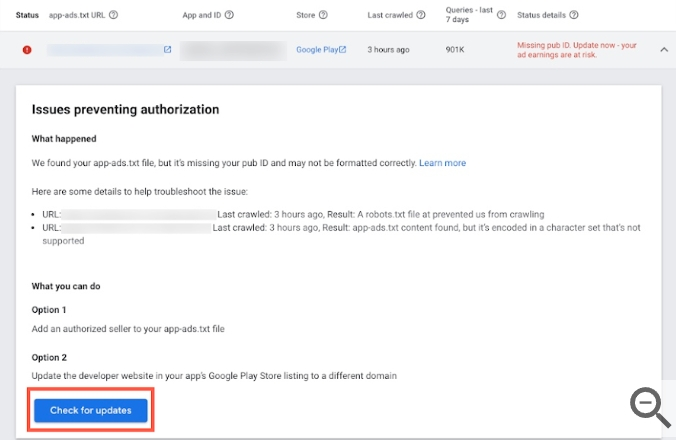The width and height of the screenshot is (676, 440).
Task: Click the 'What you can do' subheading
Action: pyautogui.click(x=66, y=286)
